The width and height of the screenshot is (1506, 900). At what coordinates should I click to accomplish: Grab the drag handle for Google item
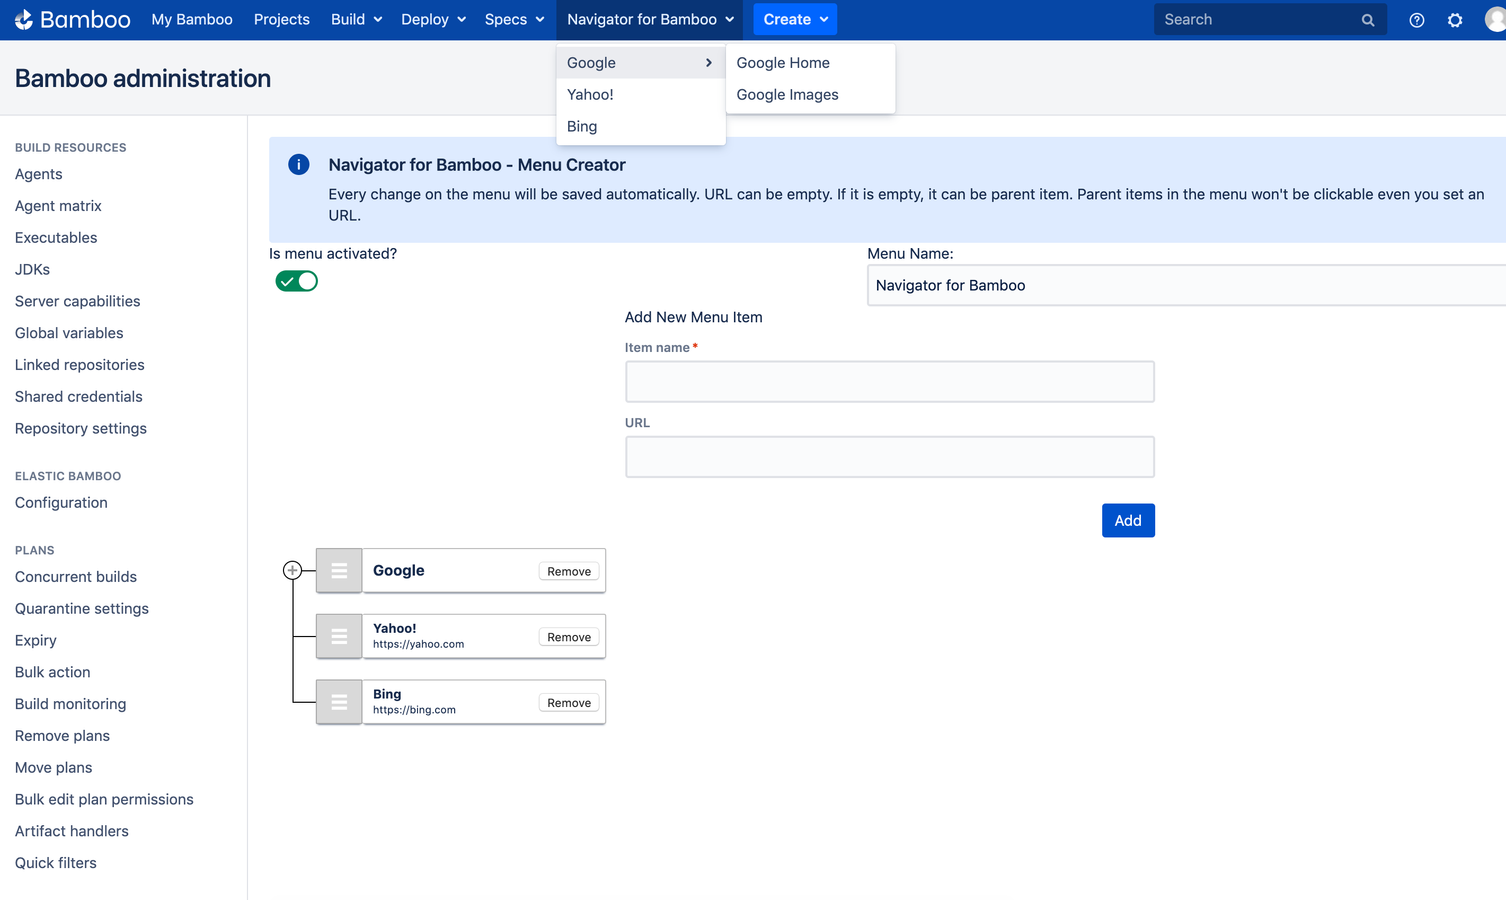pos(339,571)
